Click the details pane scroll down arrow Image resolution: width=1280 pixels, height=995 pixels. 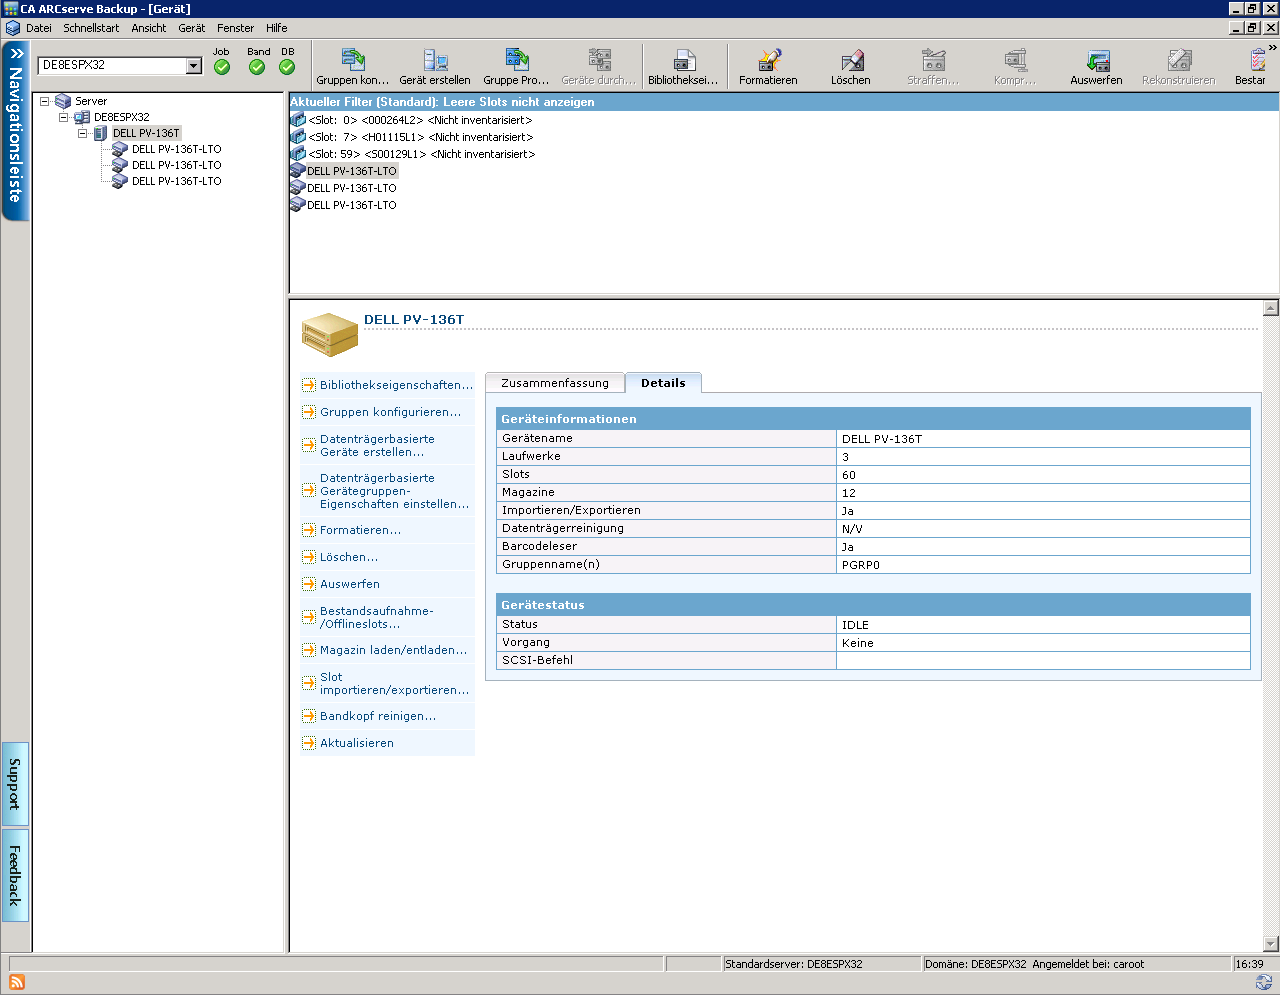click(x=1271, y=943)
